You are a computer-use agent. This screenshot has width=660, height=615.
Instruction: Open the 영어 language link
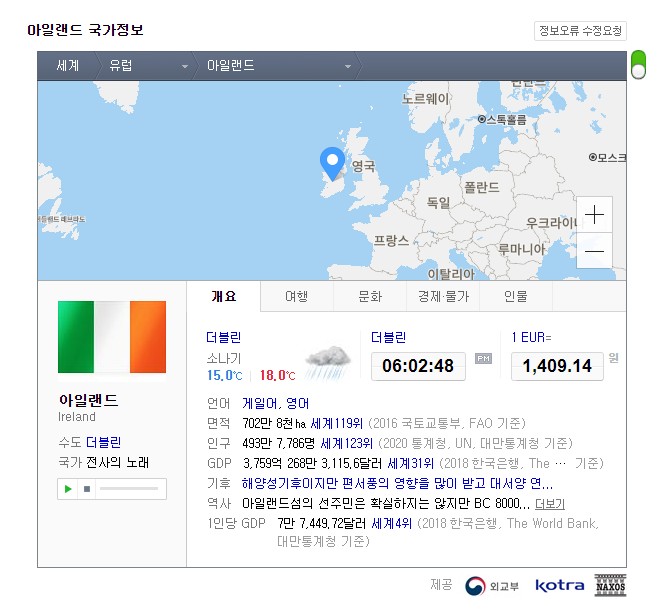[298, 404]
